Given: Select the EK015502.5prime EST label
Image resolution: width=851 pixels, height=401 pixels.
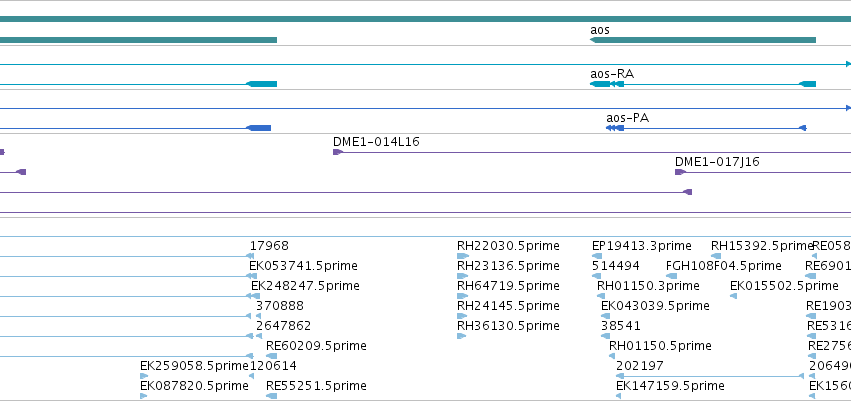Looking at the screenshot, I should pos(784,286).
